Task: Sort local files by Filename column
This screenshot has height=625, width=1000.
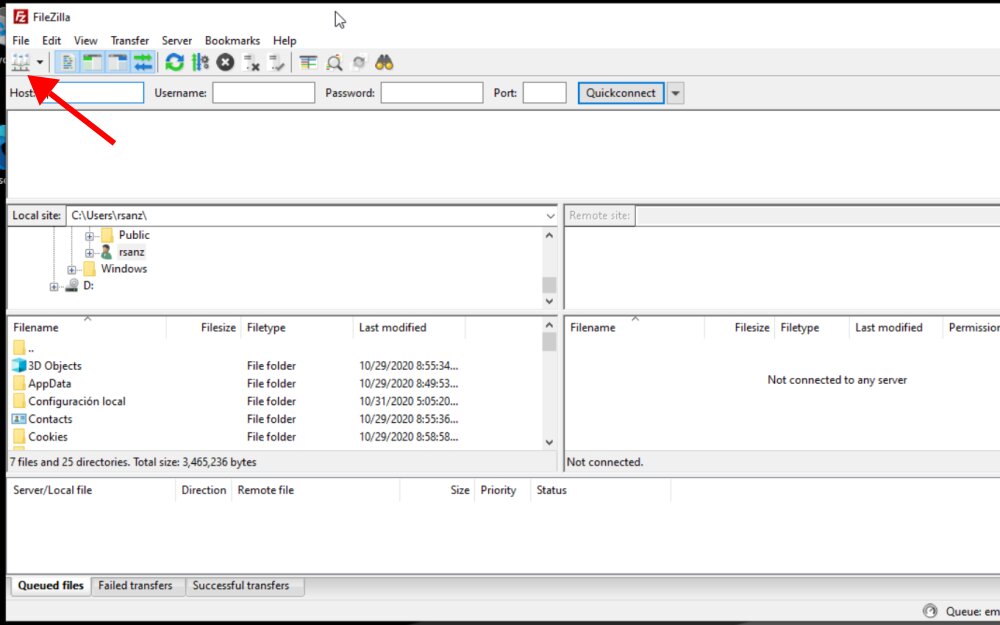Action: (x=87, y=328)
